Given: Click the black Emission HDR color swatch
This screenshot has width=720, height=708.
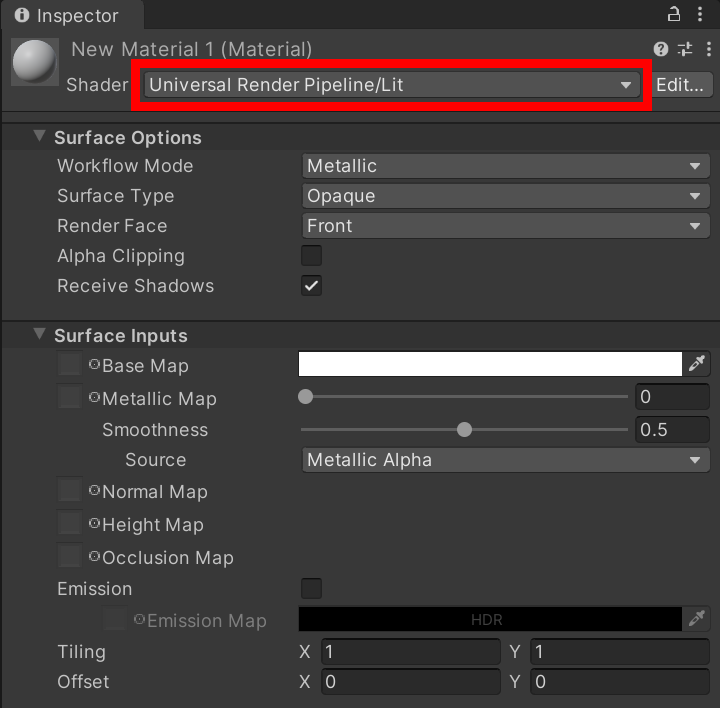Looking at the screenshot, I should (x=490, y=618).
